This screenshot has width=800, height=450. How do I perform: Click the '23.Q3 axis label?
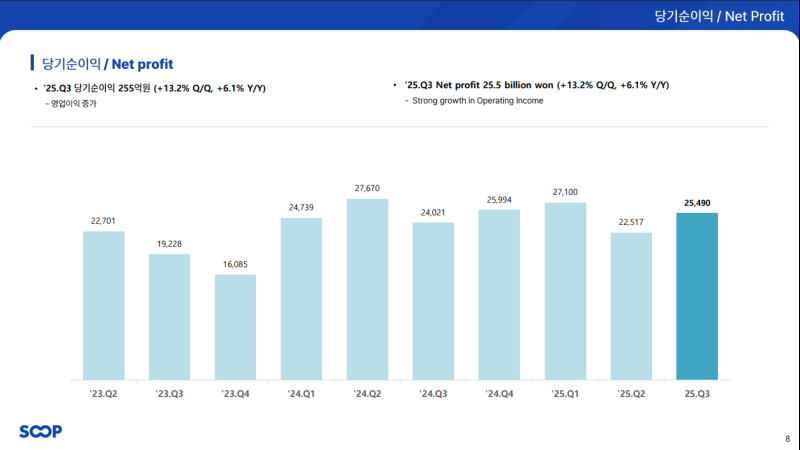click(169, 395)
